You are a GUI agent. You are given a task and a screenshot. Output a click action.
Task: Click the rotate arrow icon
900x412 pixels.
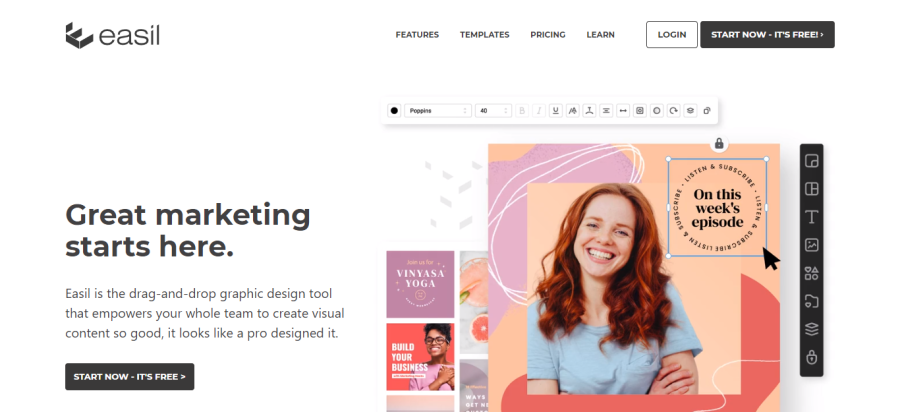(673, 111)
